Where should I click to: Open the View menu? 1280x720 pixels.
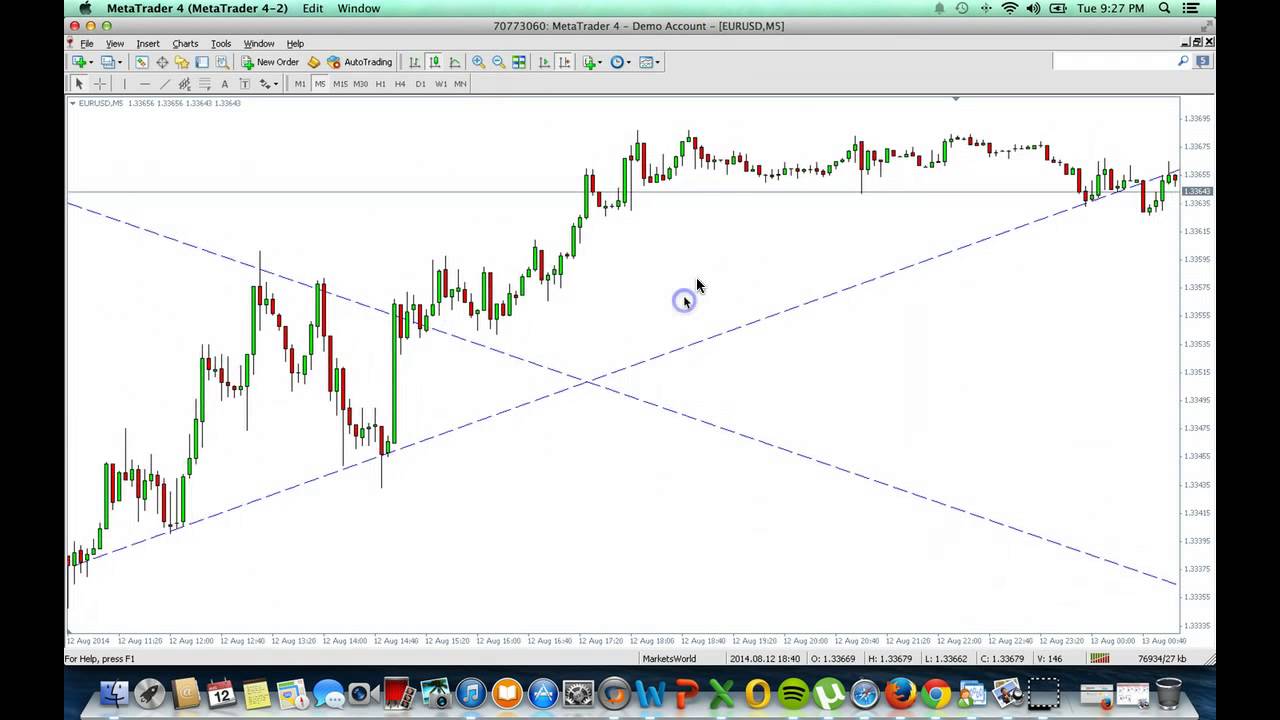coord(115,44)
